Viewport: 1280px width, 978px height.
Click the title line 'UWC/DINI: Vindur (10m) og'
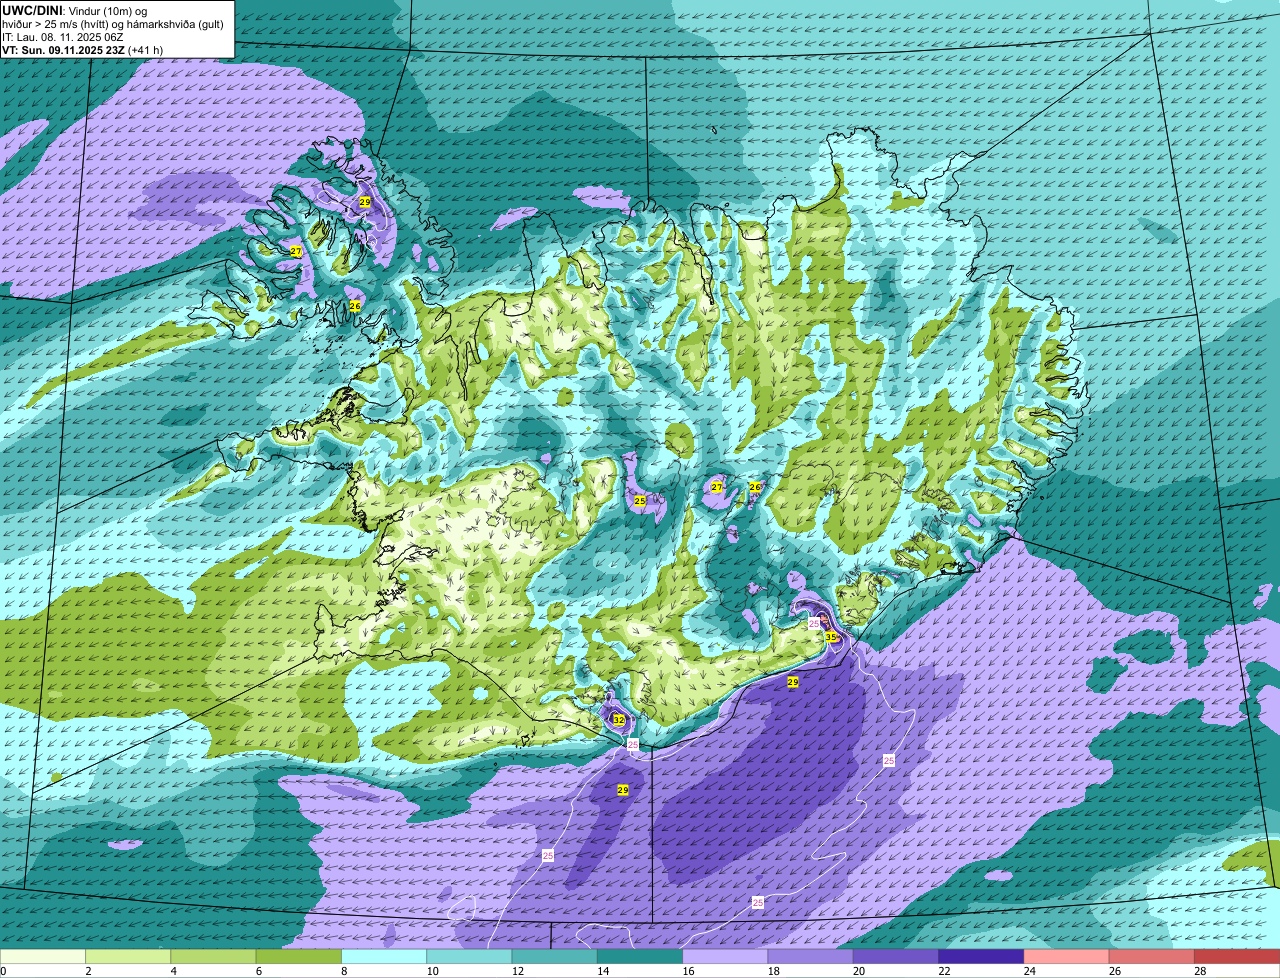point(75,10)
